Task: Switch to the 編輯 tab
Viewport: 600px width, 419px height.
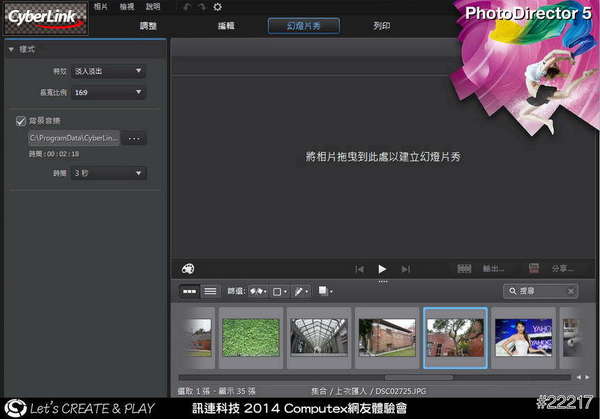Action: tap(227, 26)
